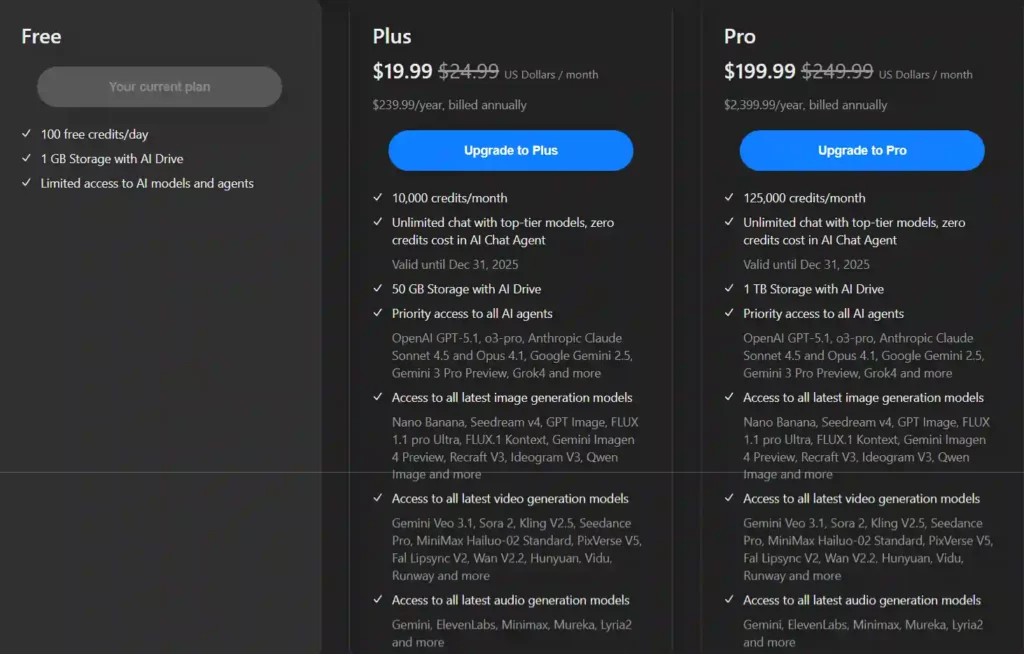Click the strikethrough $24.99 original price
The image size is (1024, 654).
coord(470,71)
